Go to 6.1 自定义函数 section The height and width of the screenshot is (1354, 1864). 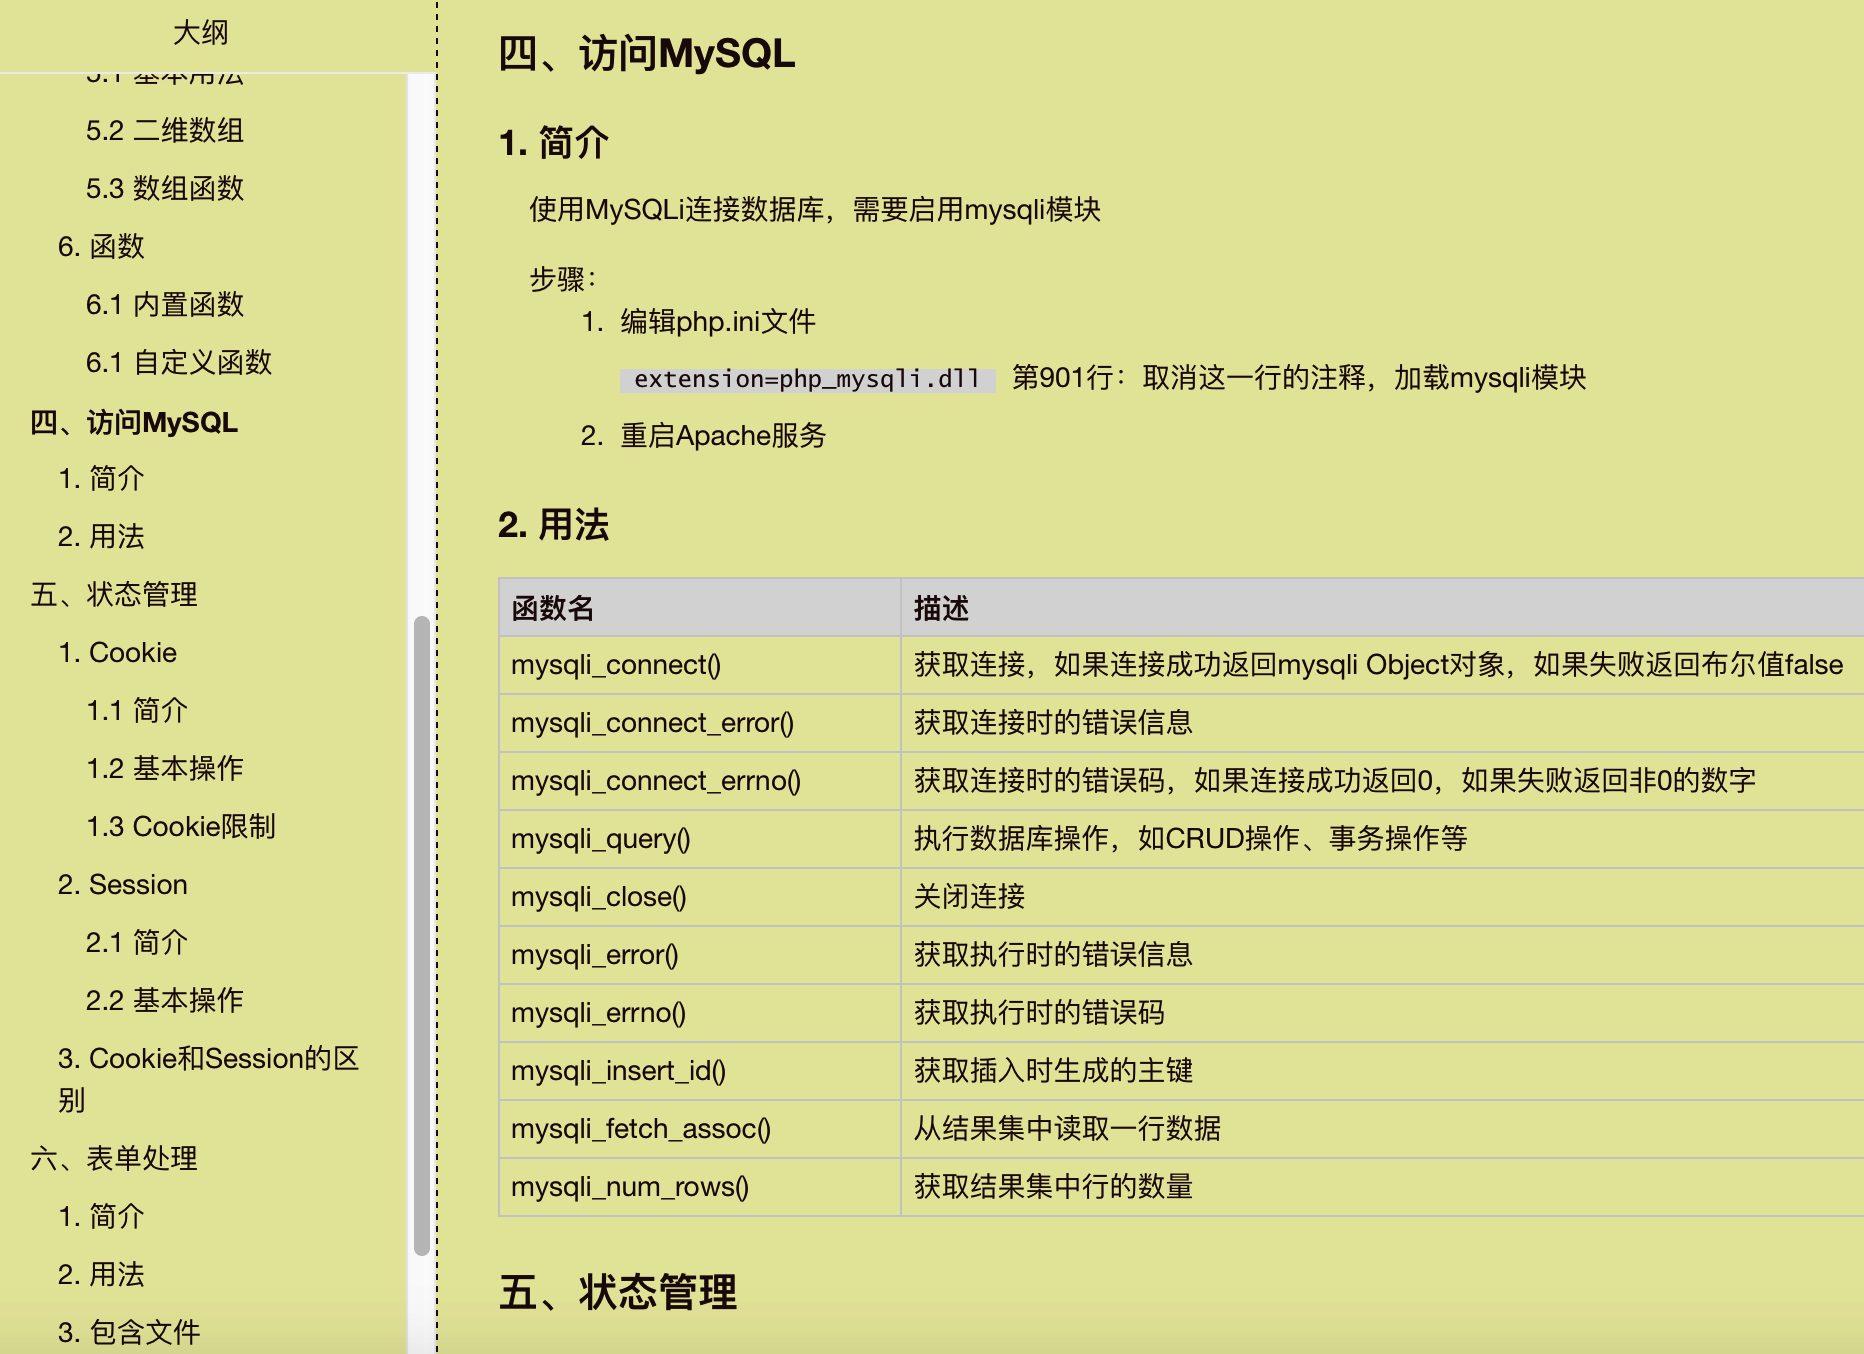179,362
